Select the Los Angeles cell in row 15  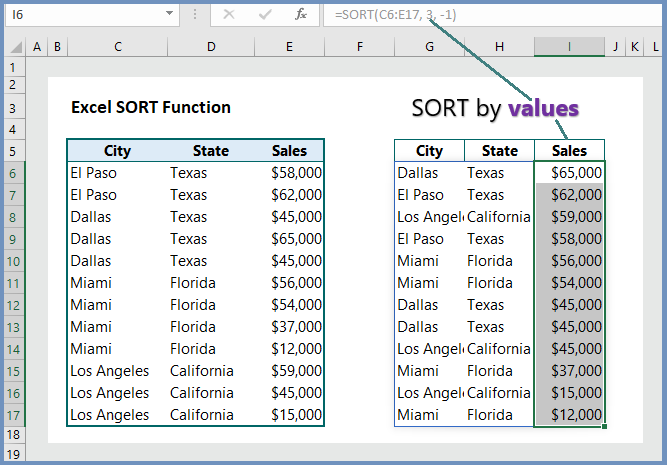[x=110, y=371]
